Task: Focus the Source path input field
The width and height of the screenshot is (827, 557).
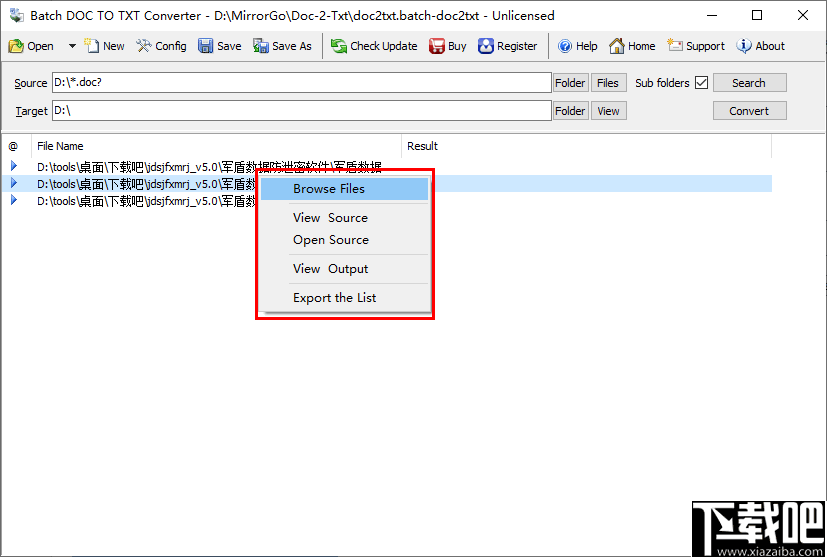Action: tap(302, 83)
